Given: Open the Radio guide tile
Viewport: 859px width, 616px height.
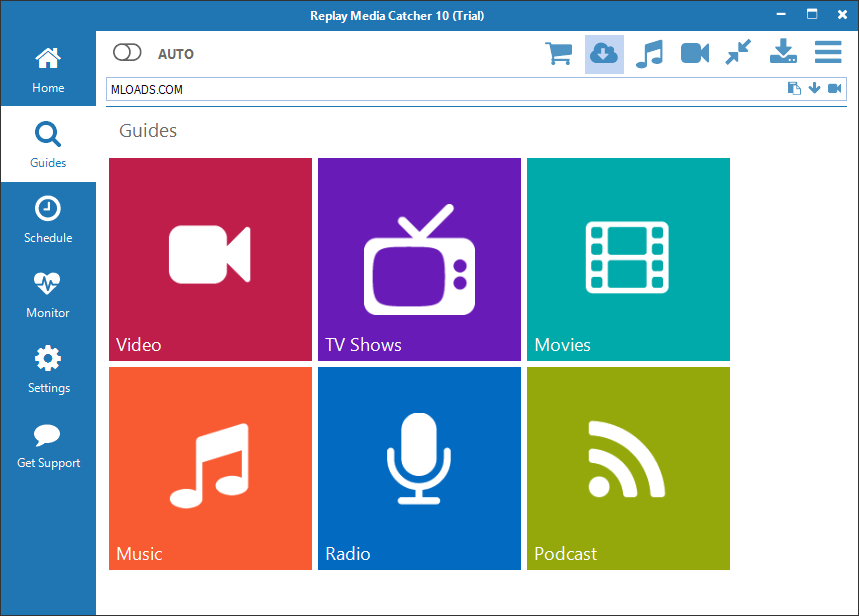Looking at the screenshot, I should [x=419, y=468].
